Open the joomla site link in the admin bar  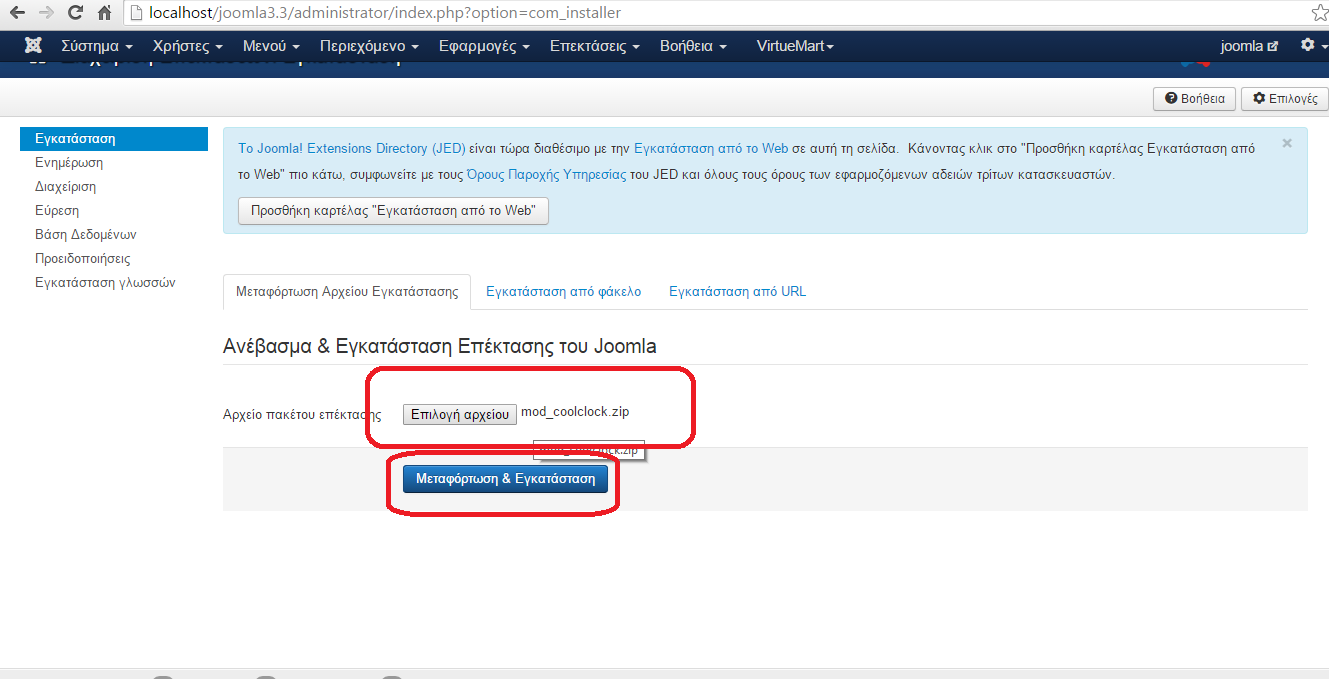1249,46
